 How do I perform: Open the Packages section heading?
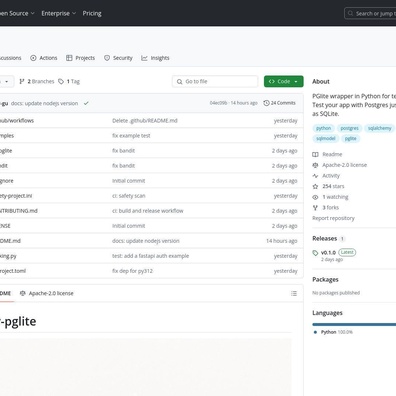pos(325,280)
